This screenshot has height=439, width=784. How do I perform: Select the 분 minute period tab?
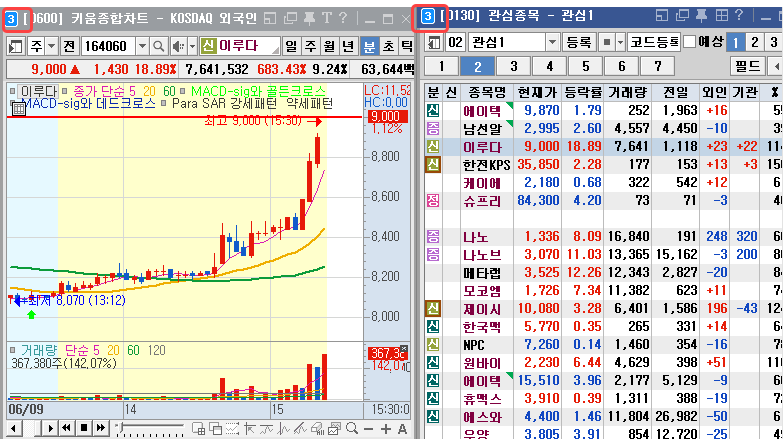click(x=369, y=46)
